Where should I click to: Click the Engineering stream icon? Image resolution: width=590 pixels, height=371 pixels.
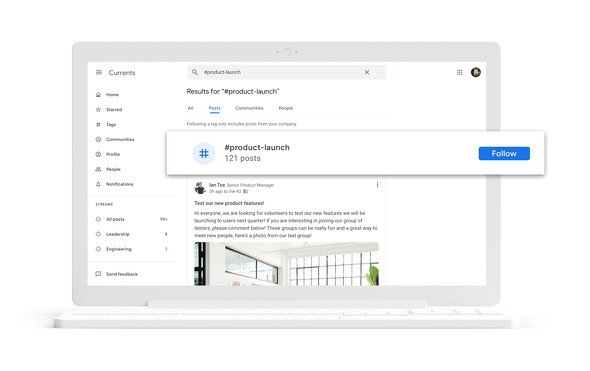tap(98, 249)
